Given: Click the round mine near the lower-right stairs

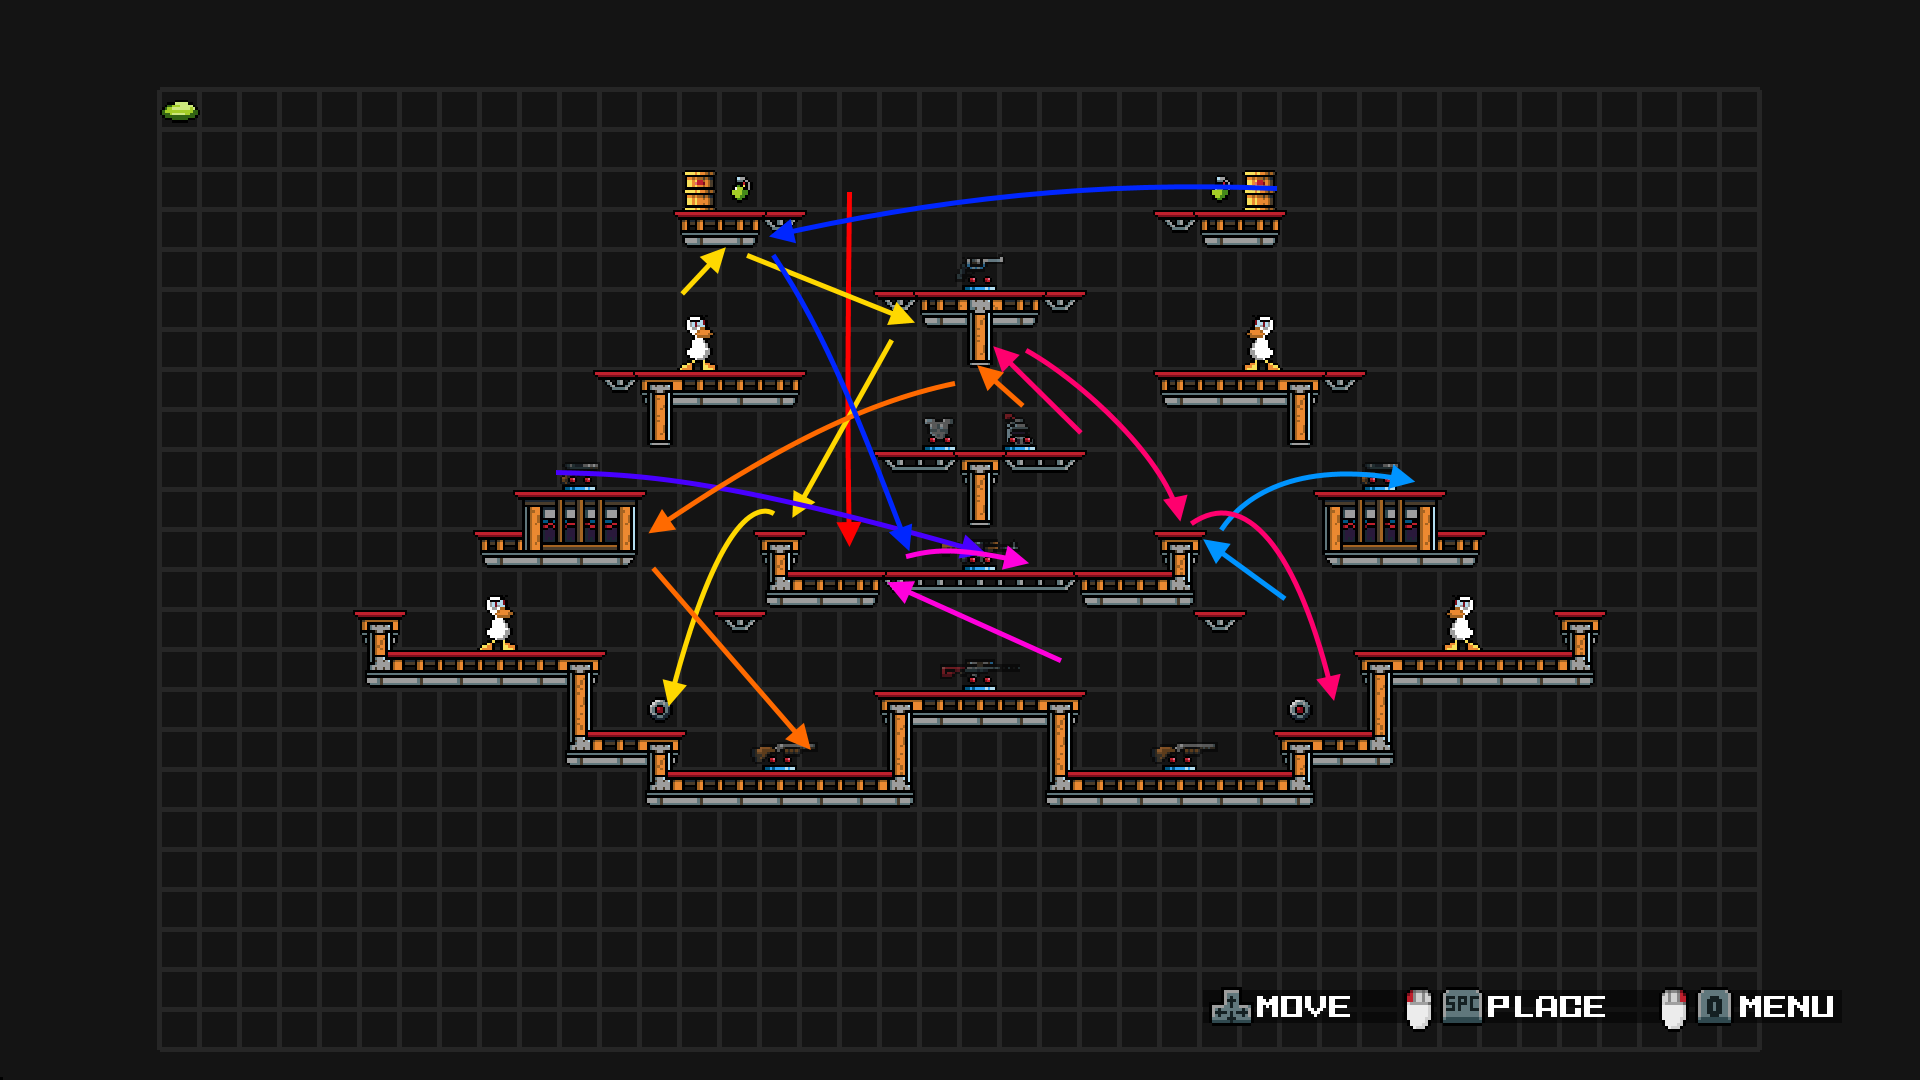Looking at the screenshot, I should [1299, 709].
